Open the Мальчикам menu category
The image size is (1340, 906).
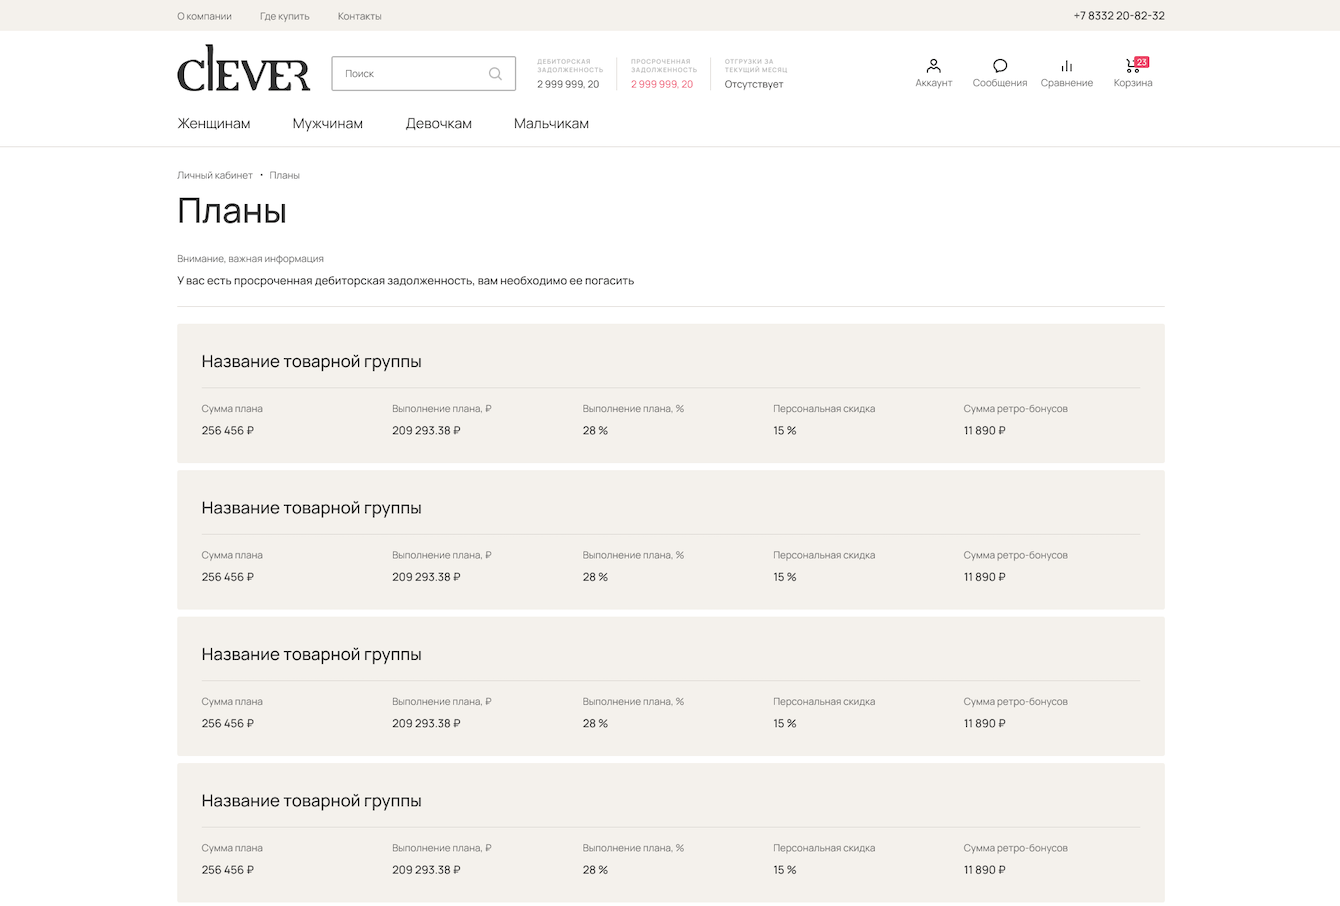pos(551,124)
